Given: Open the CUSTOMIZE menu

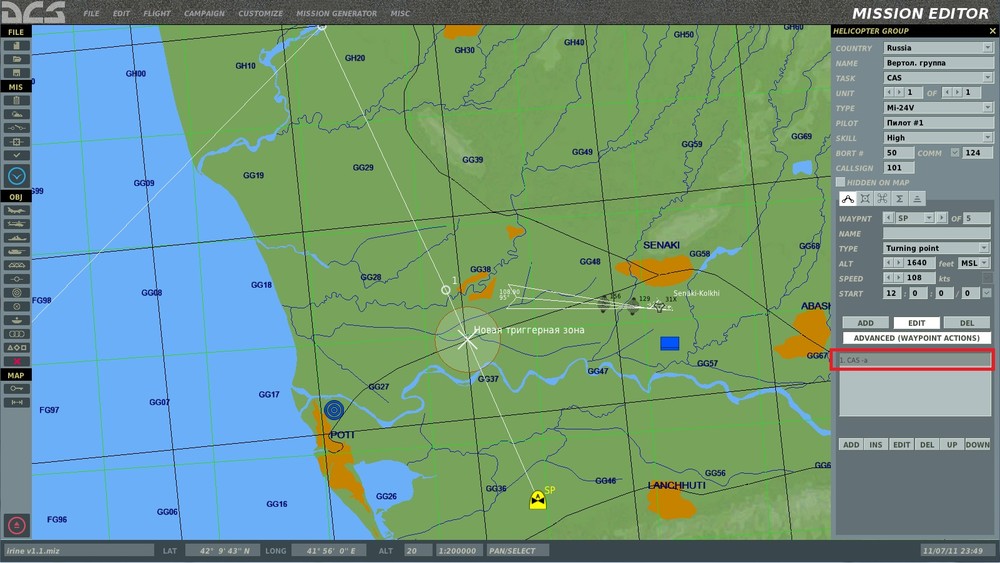Looking at the screenshot, I should pyautogui.click(x=260, y=13).
